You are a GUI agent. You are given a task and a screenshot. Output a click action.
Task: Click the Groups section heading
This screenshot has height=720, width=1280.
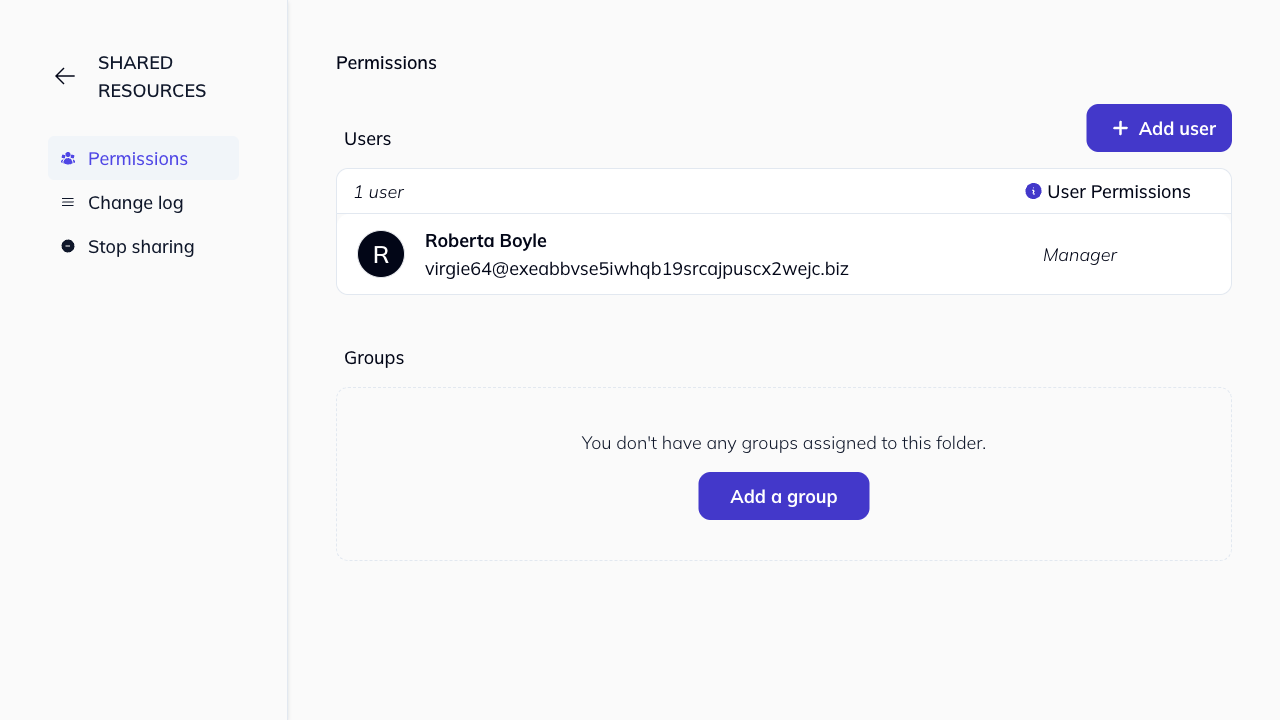pos(374,357)
